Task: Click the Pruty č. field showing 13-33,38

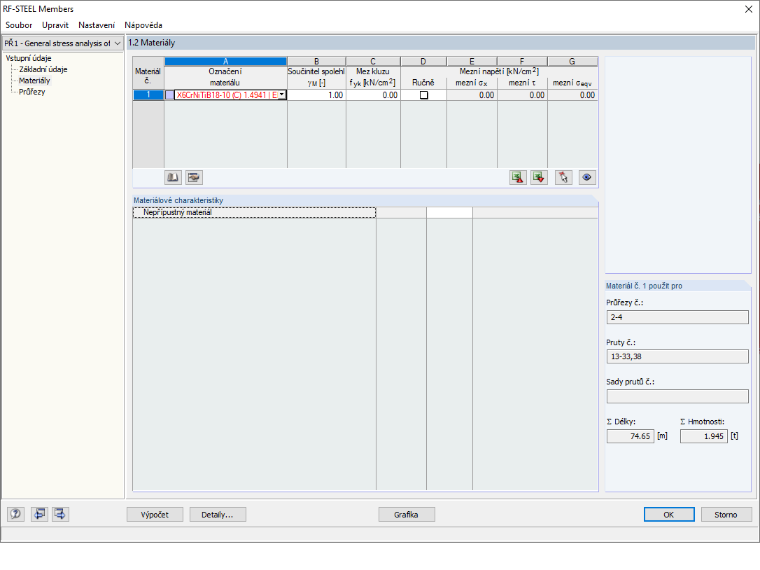Action: coord(677,356)
